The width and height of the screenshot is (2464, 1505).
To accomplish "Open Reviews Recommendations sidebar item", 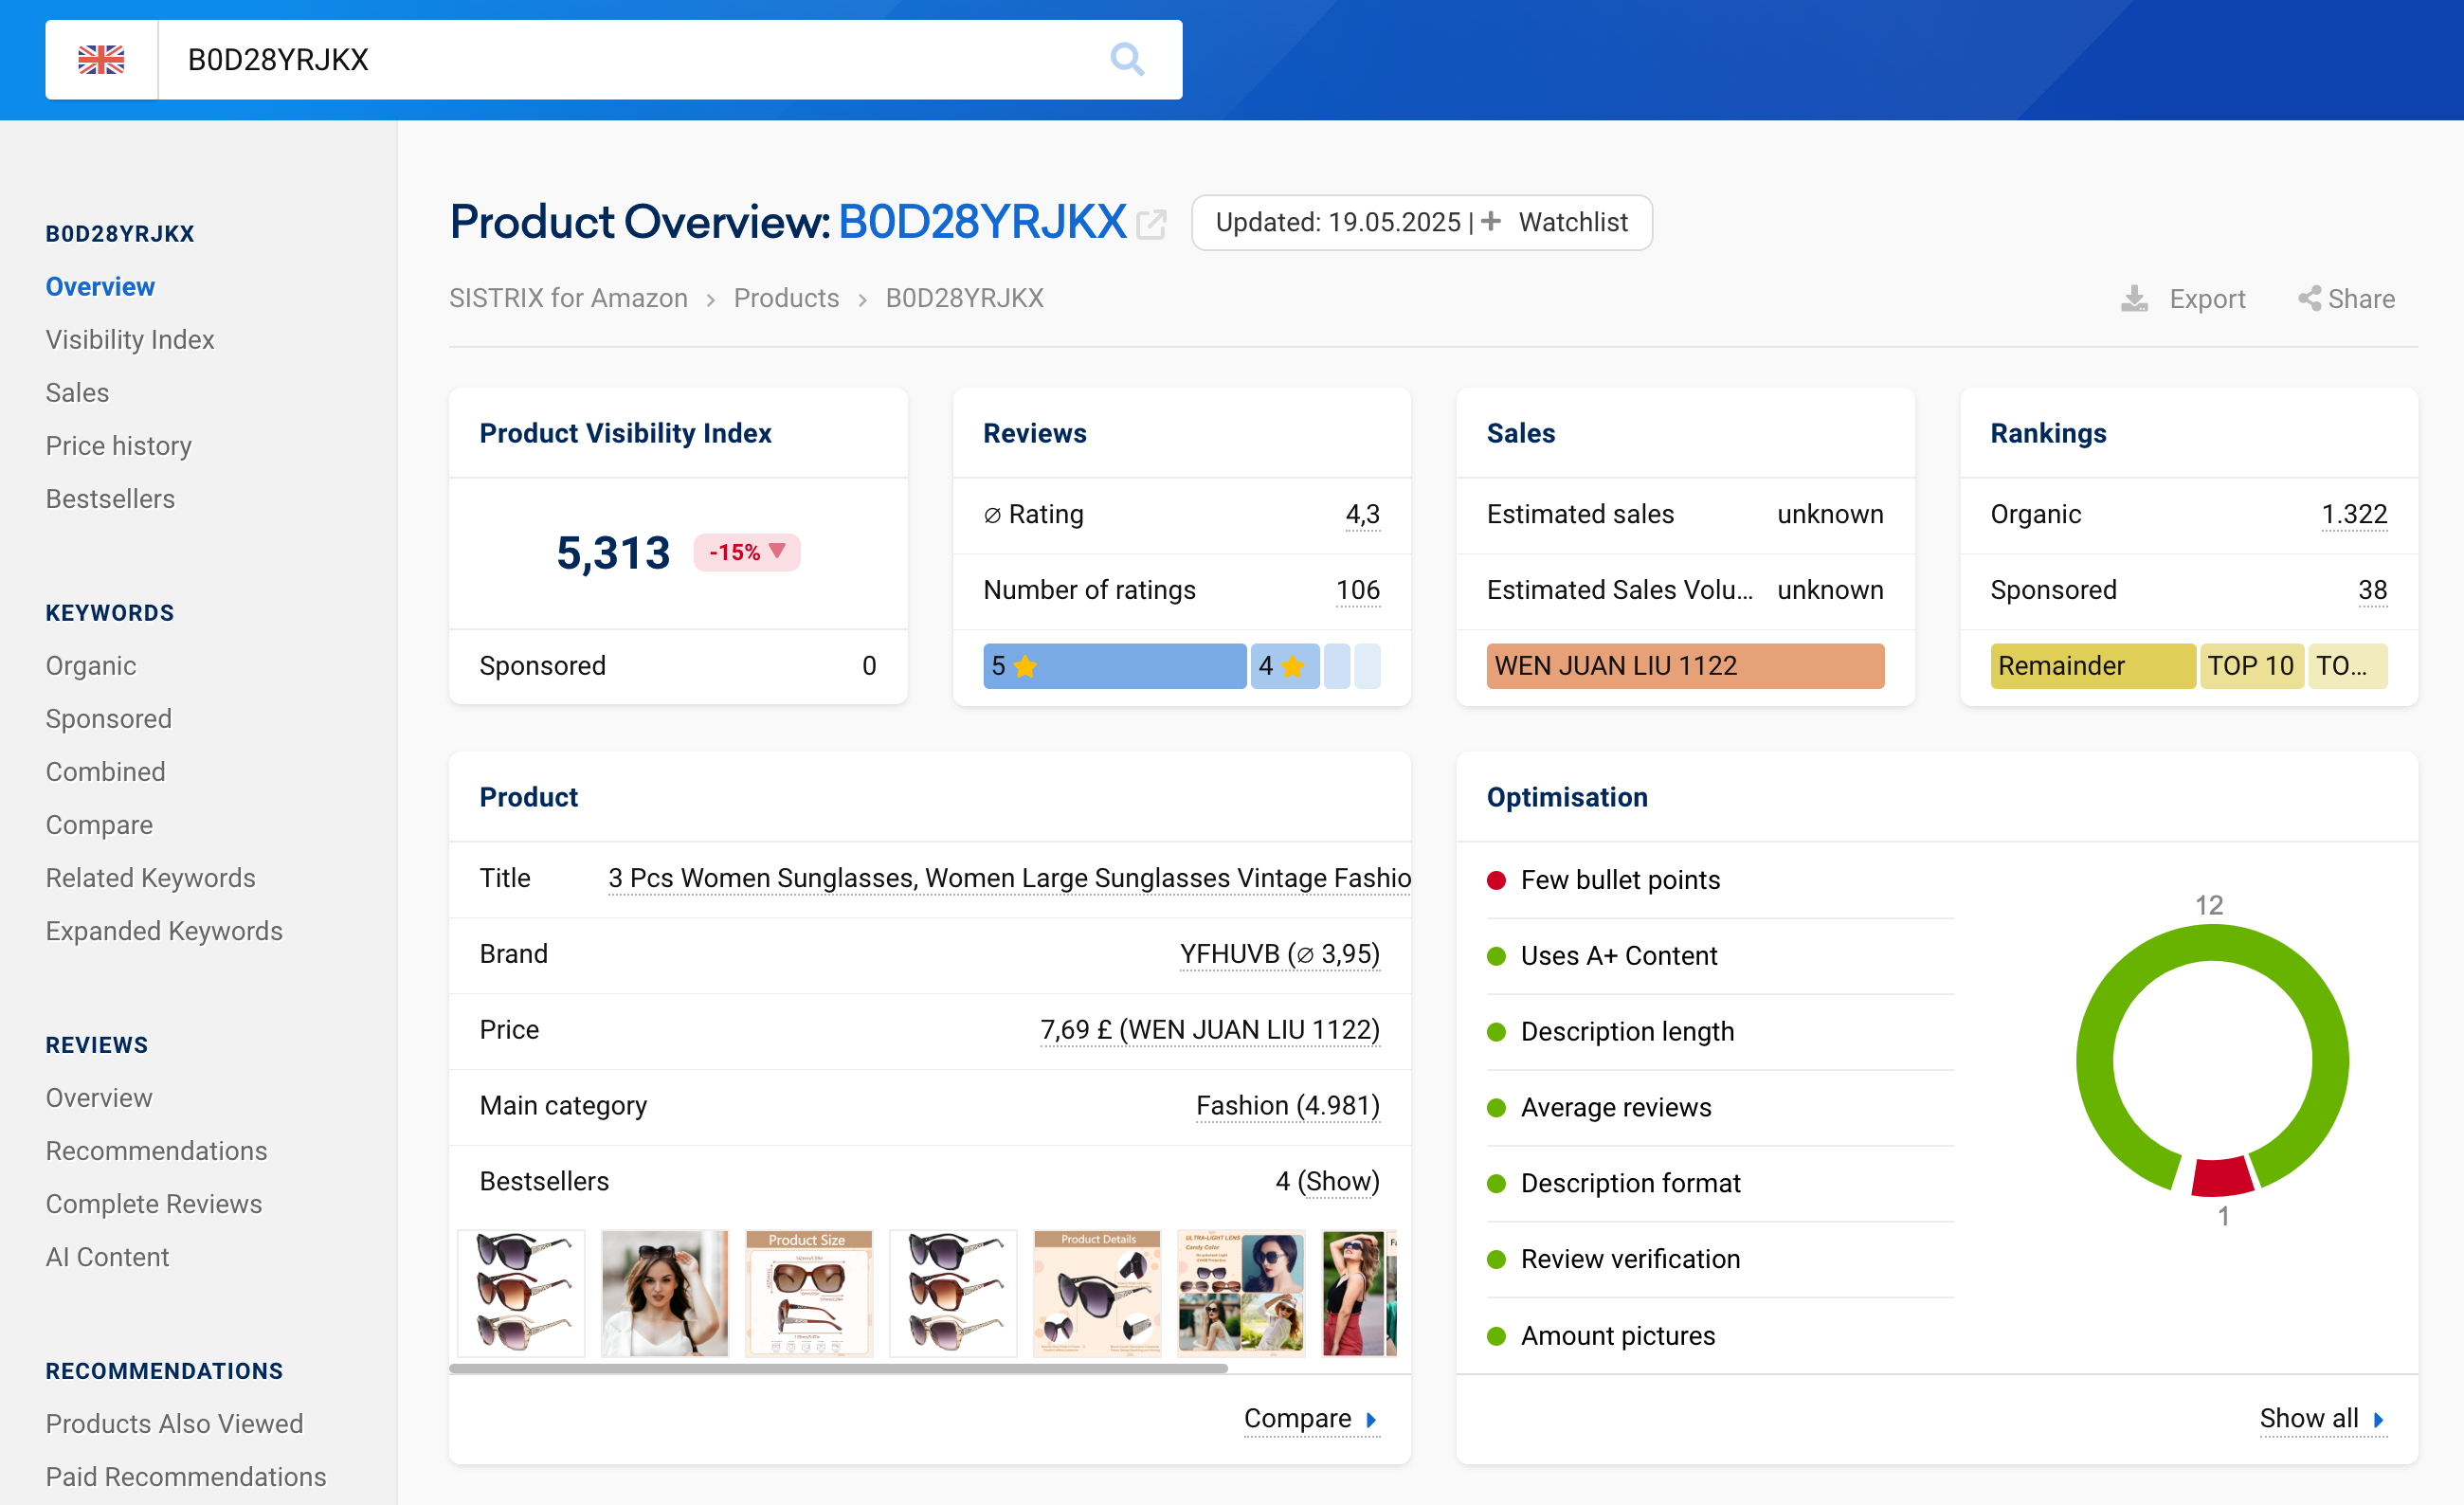I will coord(156,1151).
